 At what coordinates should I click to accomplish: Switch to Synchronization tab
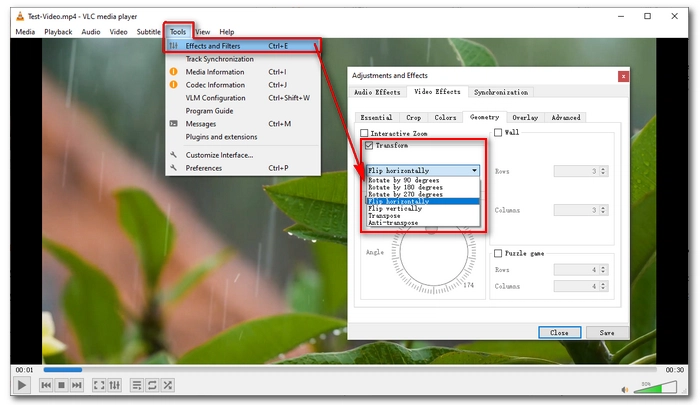tap(501, 92)
